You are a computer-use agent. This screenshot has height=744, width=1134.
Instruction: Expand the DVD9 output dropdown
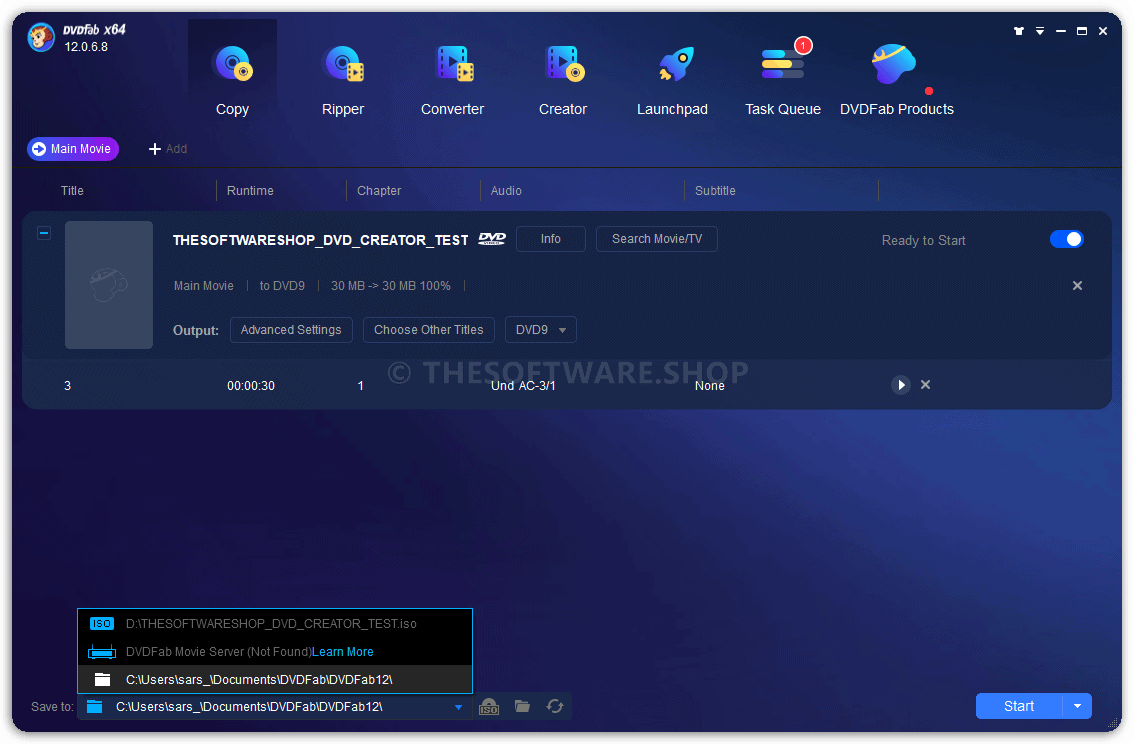(x=540, y=330)
